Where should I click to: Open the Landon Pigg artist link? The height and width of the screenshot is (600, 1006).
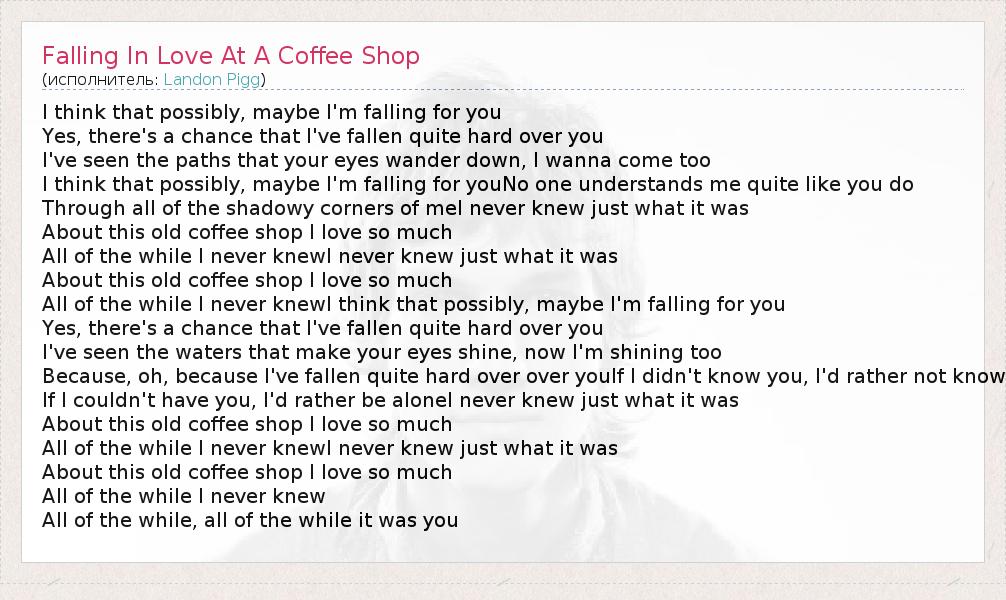pos(213,79)
